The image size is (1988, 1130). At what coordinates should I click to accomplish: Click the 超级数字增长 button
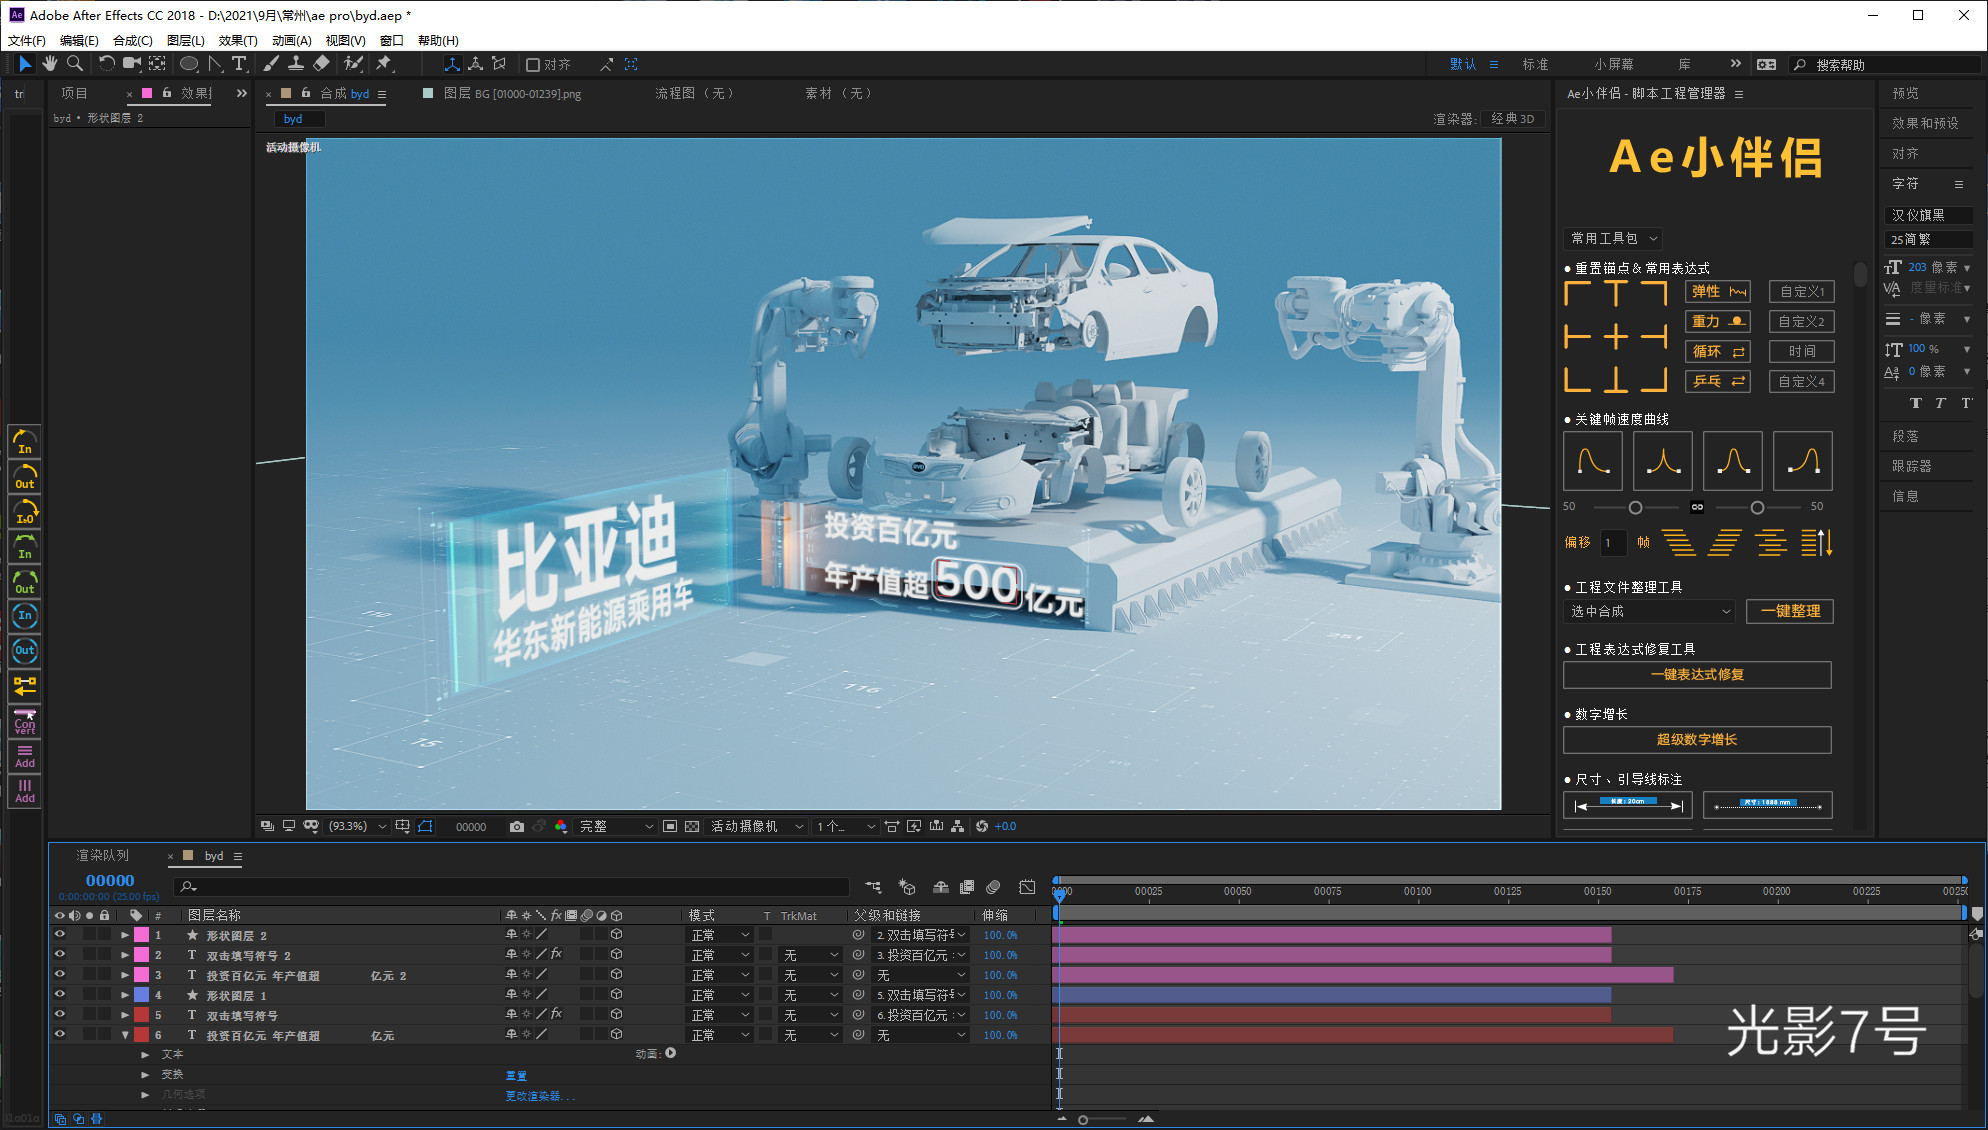click(x=1697, y=739)
